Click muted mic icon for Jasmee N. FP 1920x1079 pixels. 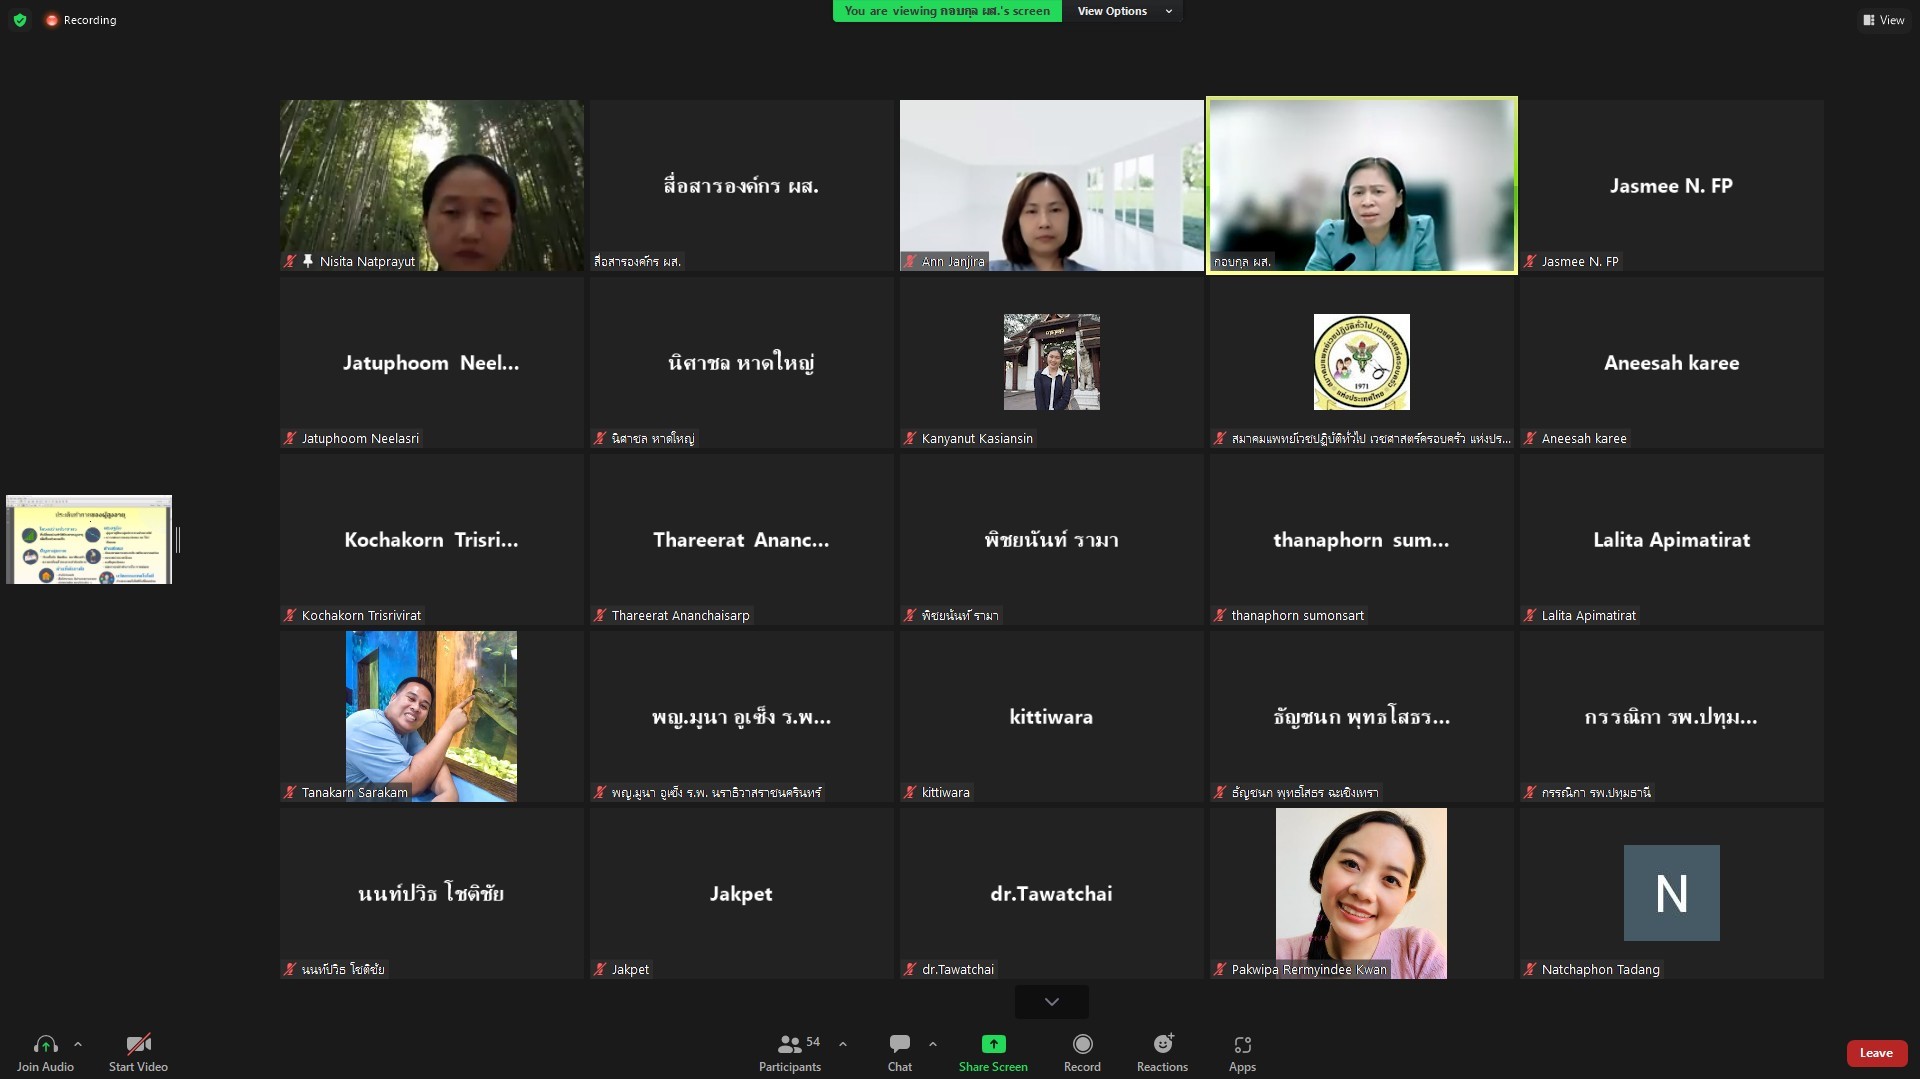tap(1530, 261)
